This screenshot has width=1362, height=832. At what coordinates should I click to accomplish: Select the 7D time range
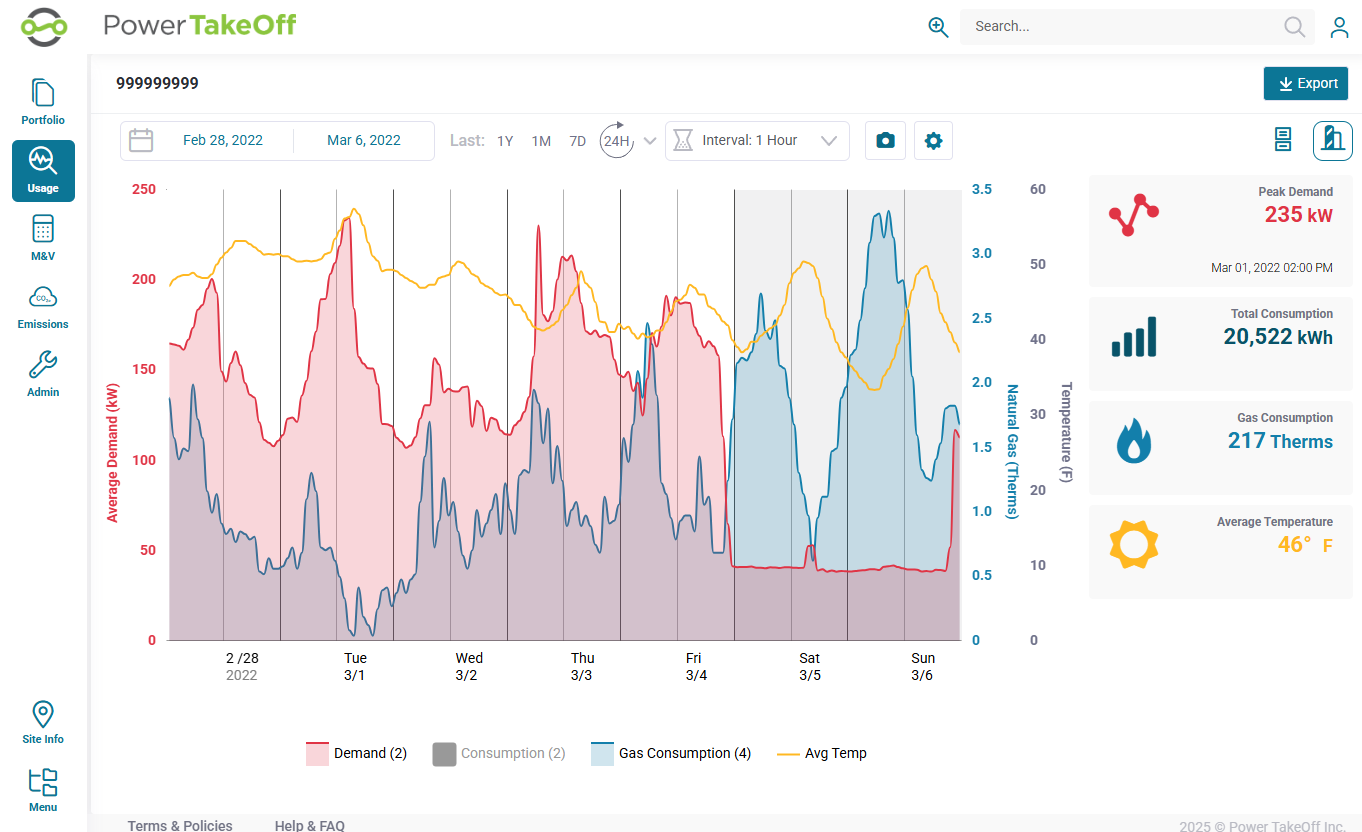click(577, 141)
